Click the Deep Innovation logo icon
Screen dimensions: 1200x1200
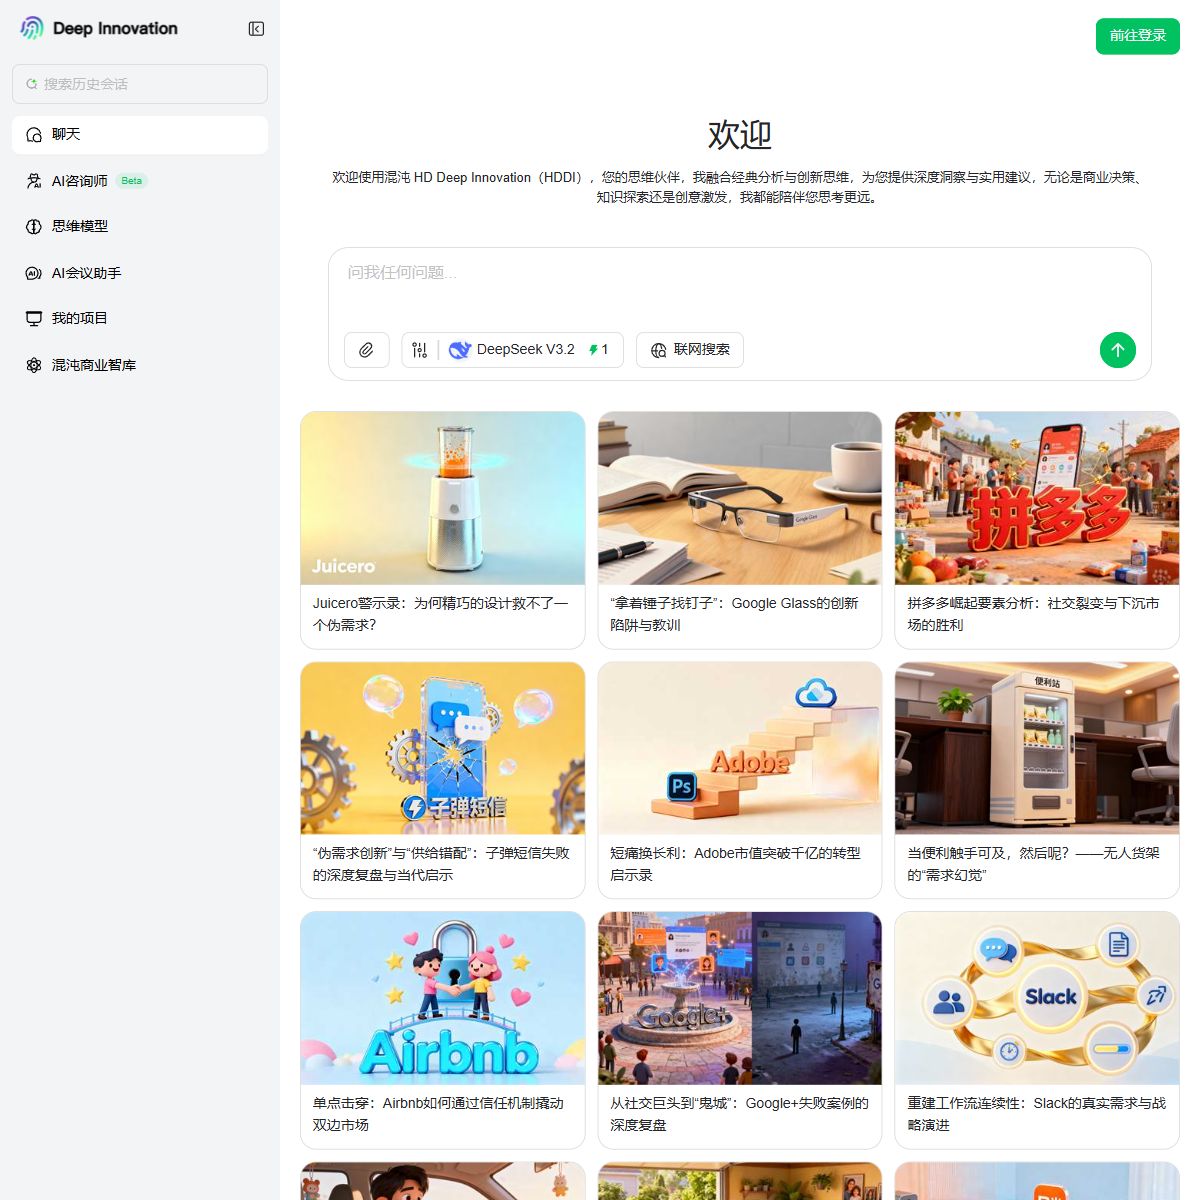(32, 28)
